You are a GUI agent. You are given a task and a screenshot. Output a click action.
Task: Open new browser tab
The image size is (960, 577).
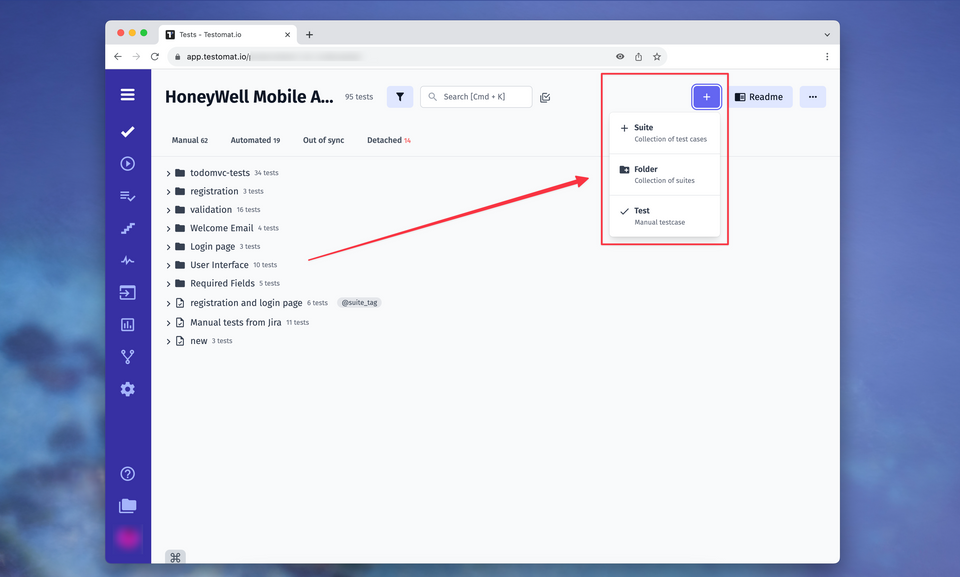[309, 34]
